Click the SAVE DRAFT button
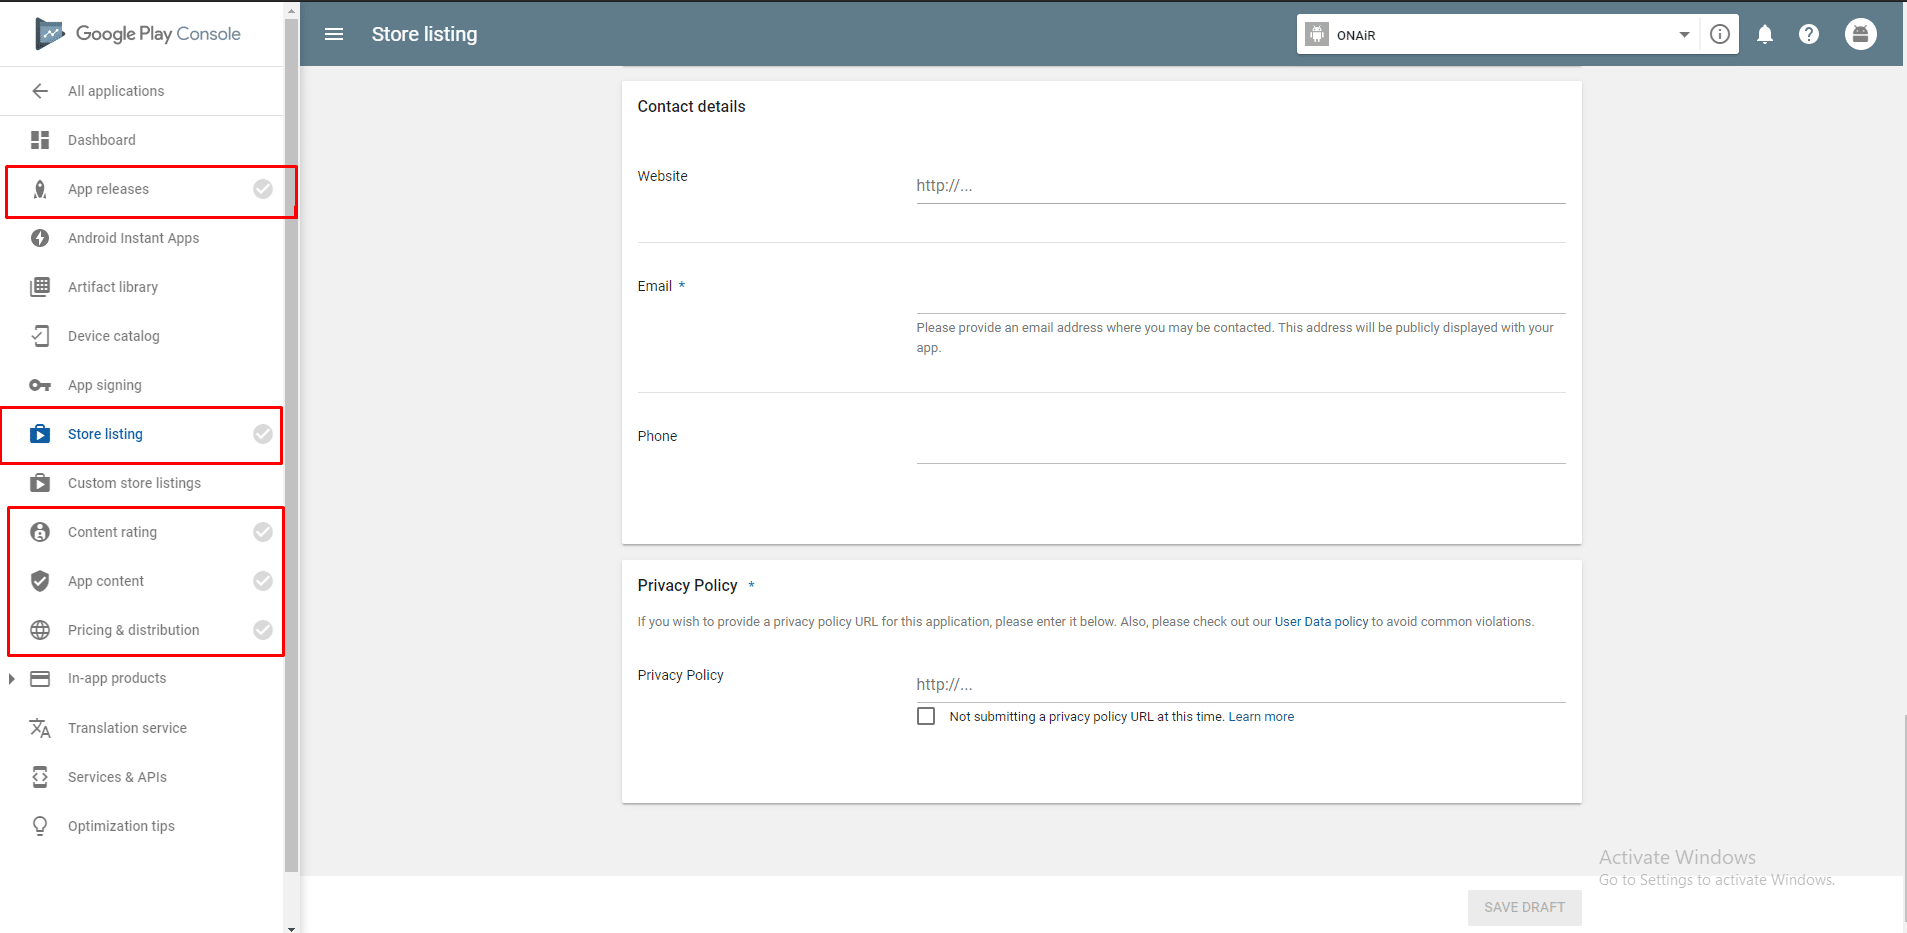This screenshot has width=1907, height=933. click(1524, 907)
